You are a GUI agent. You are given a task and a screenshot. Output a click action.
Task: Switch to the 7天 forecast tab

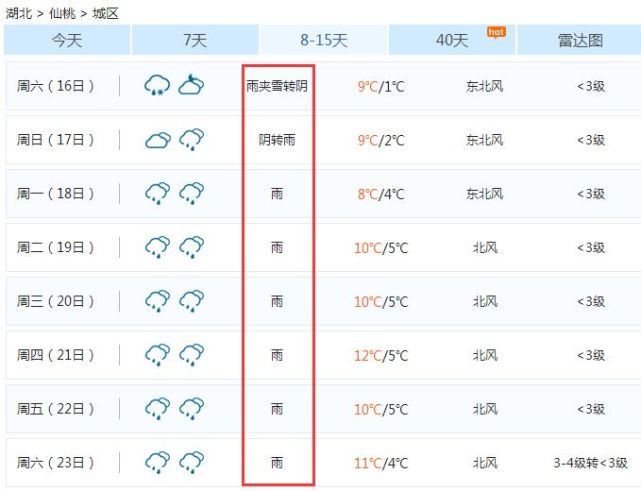tap(195, 40)
